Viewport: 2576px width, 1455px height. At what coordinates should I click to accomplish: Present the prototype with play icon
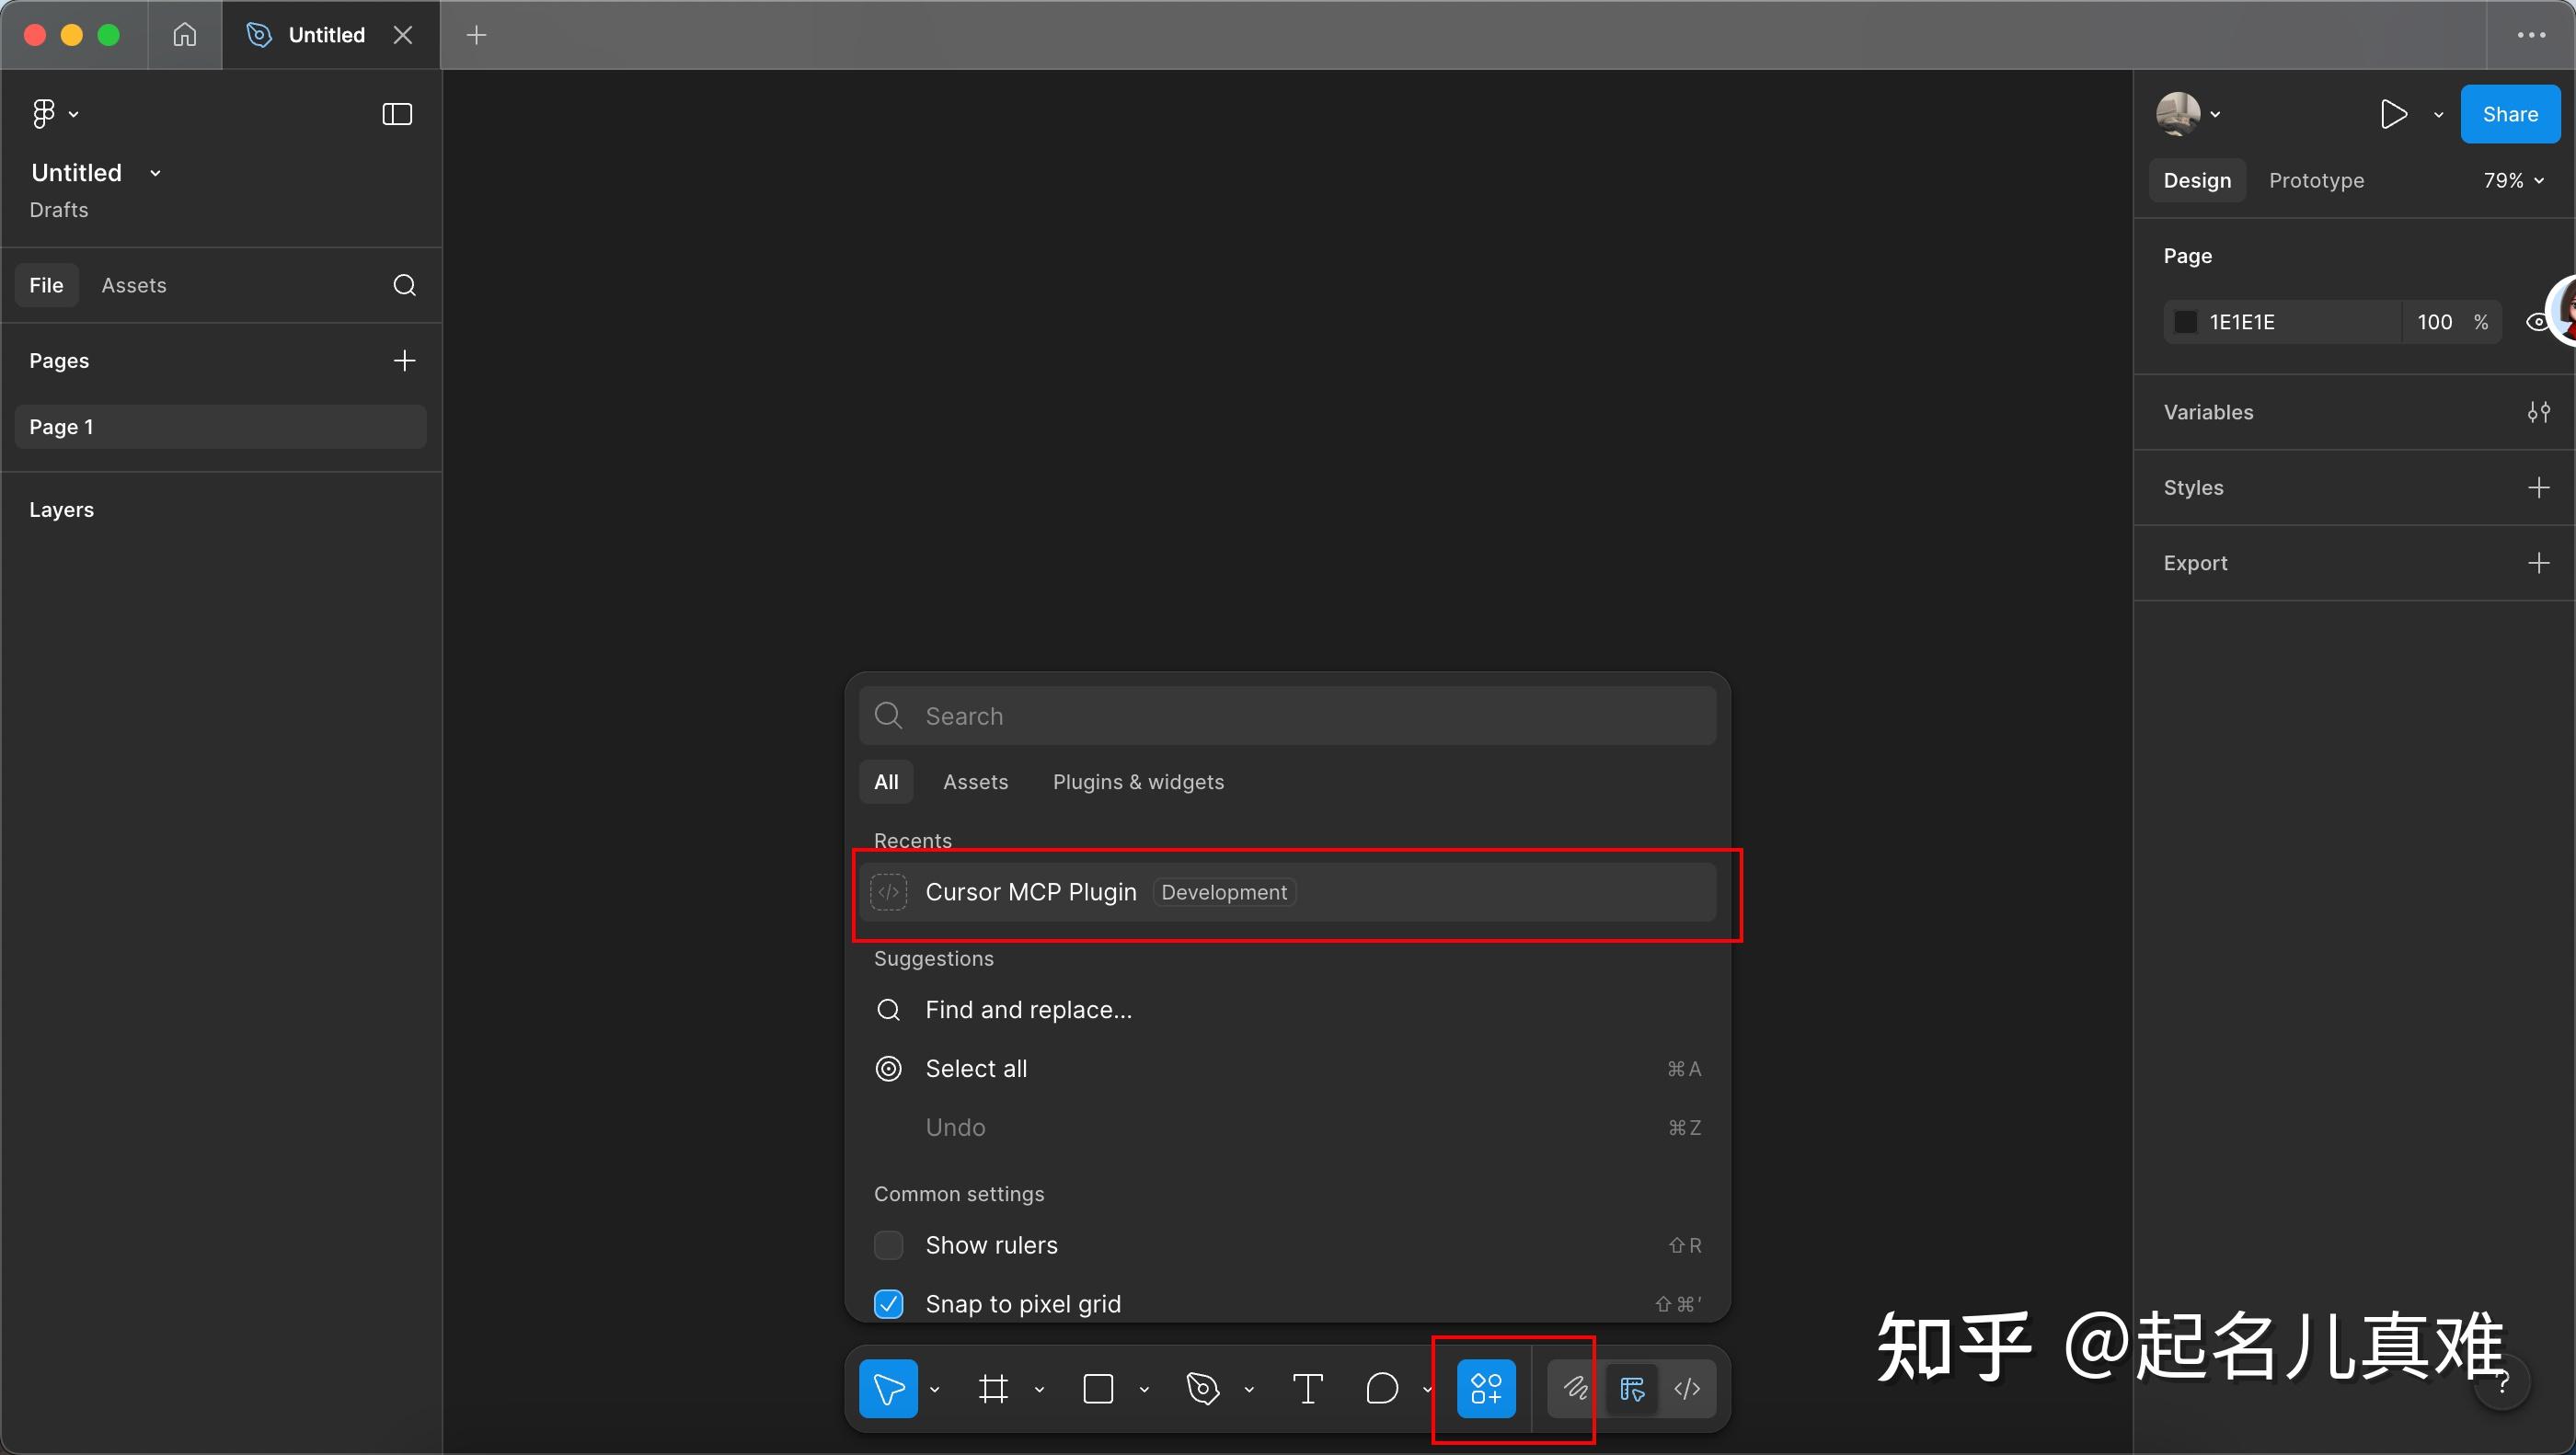click(x=2393, y=114)
